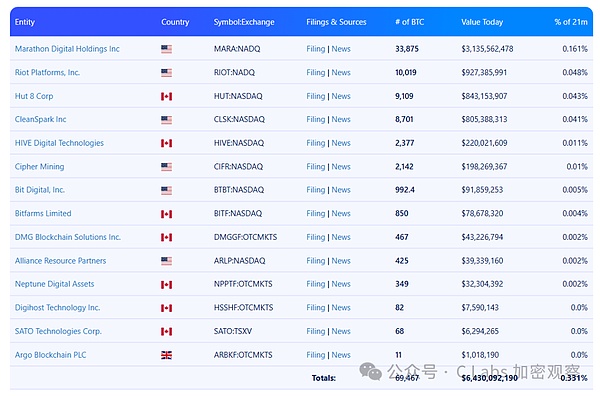600x396 pixels.
Task: Open the News link for Hut 8 Corp
Action: click(x=341, y=96)
